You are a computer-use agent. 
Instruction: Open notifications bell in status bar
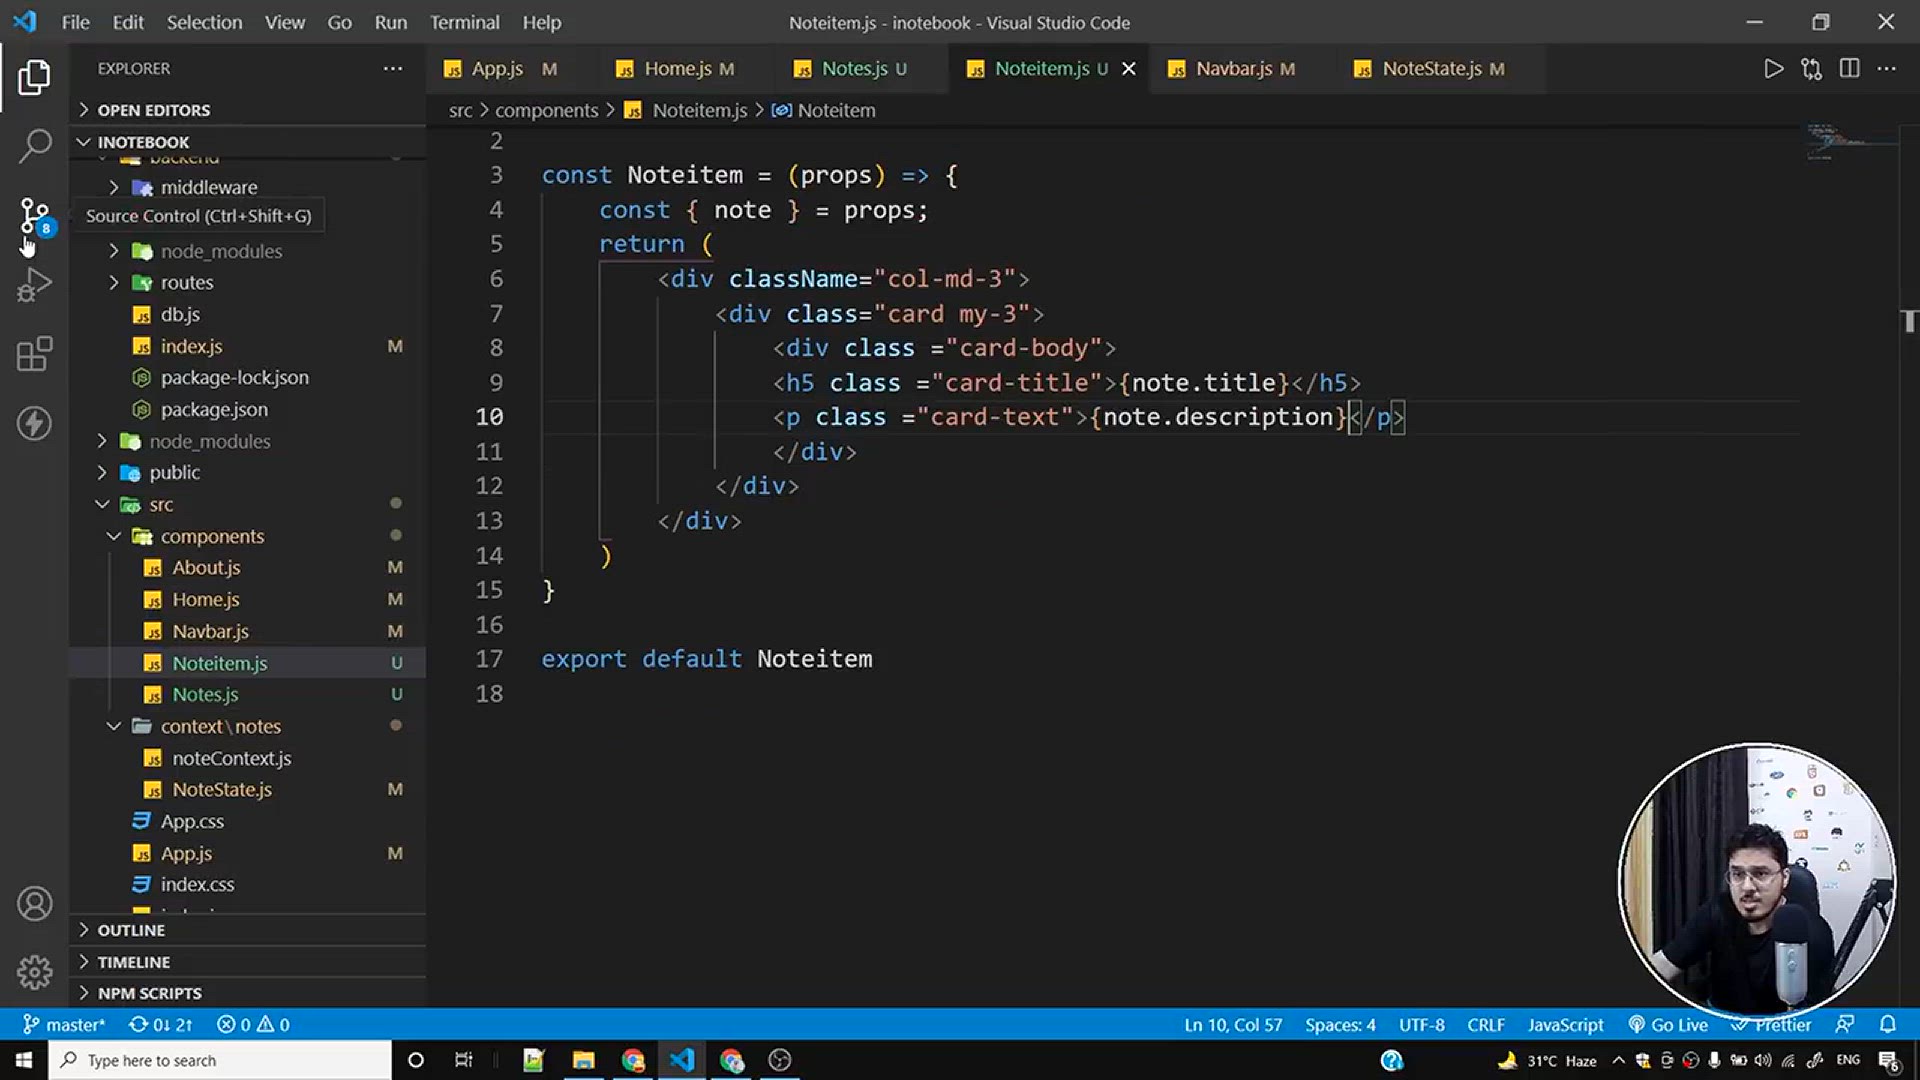pyautogui.click(x=1888, y=1025)
